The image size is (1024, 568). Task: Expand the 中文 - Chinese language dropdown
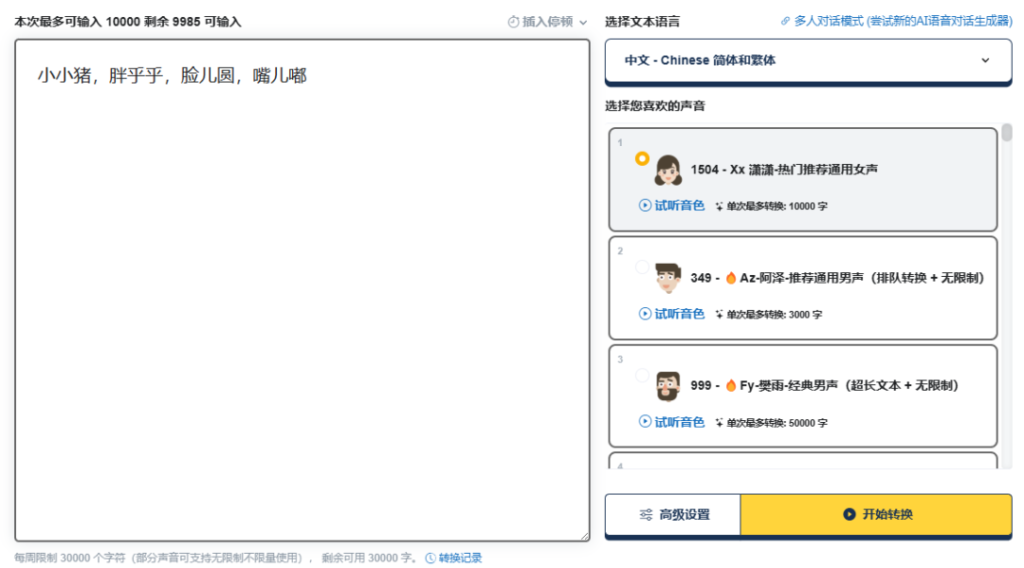[808, 61]
